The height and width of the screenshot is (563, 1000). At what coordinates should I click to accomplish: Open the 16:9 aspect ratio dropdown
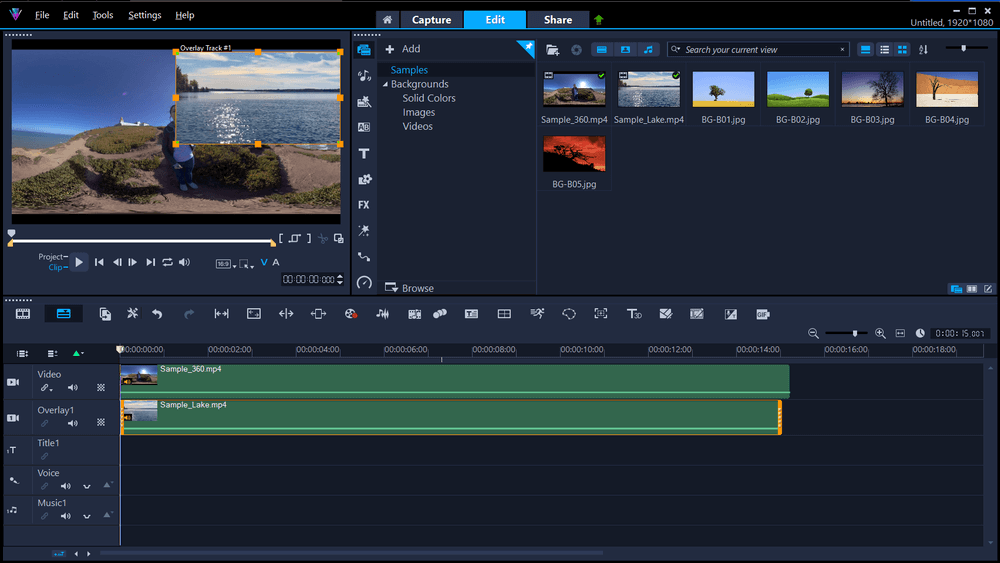tap(225, 264)
